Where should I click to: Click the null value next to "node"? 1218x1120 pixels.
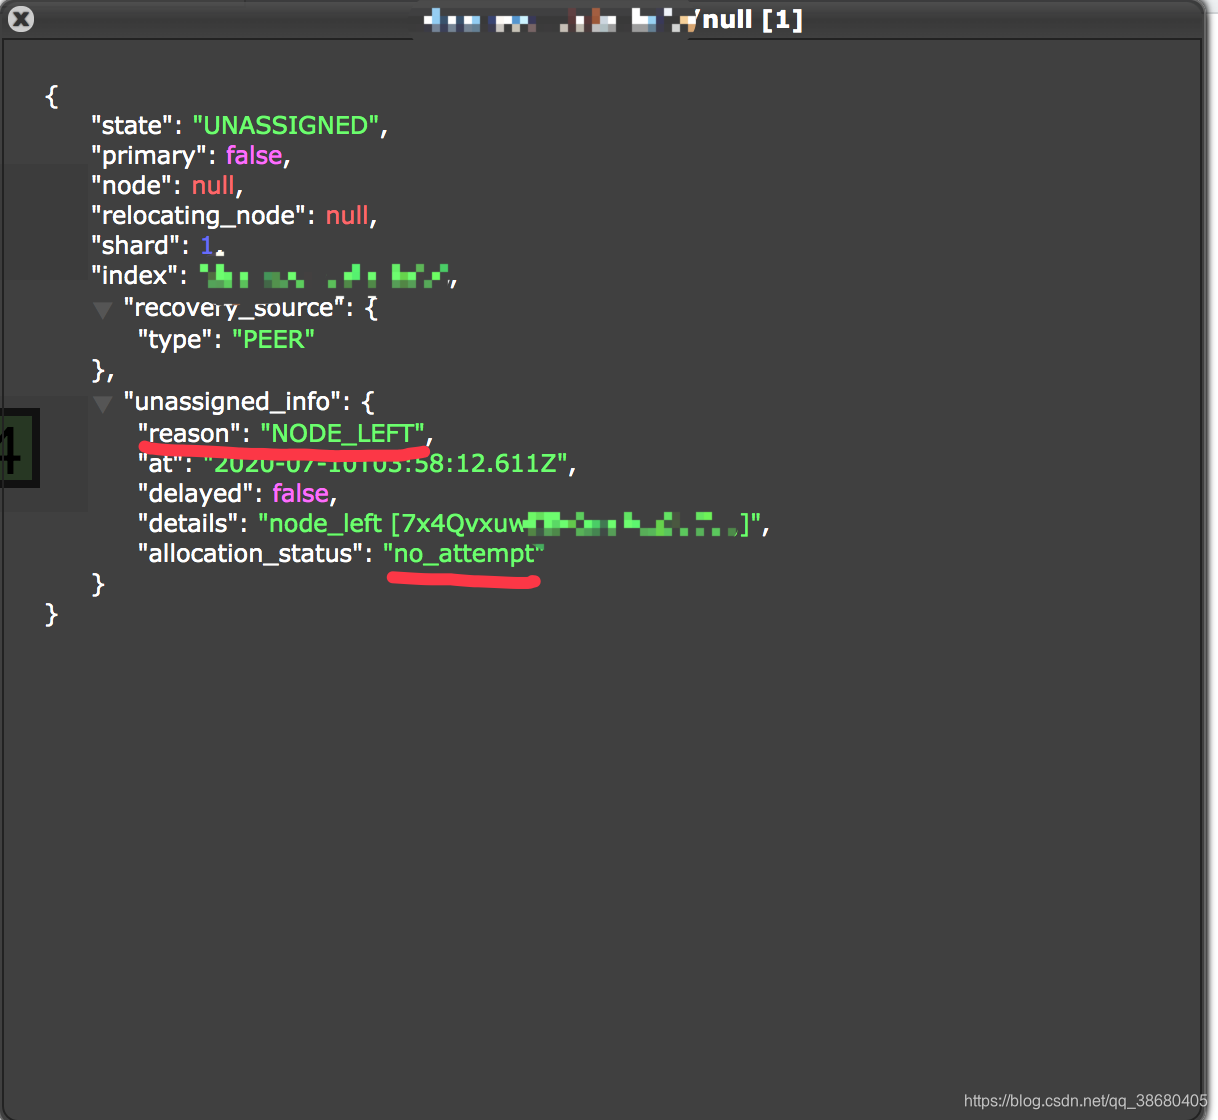click(213, 185)
